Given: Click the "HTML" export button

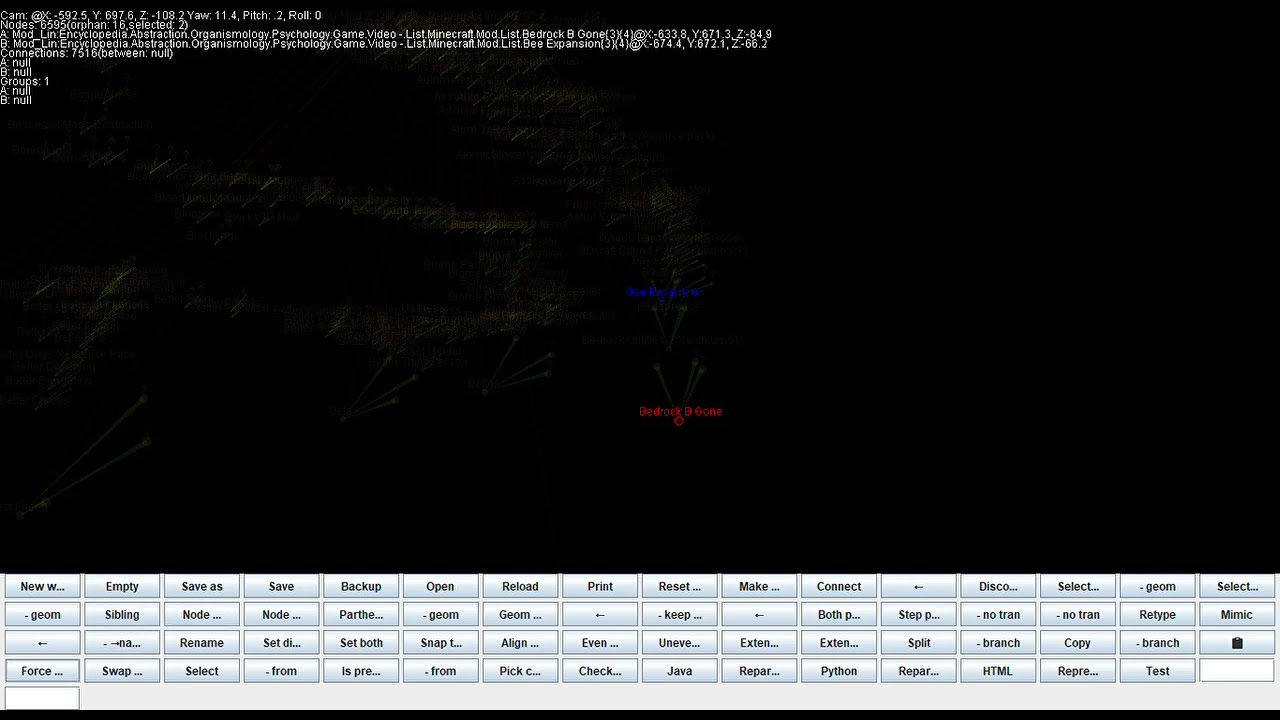Looking at the screenshot, I should (x=998, y=671).
